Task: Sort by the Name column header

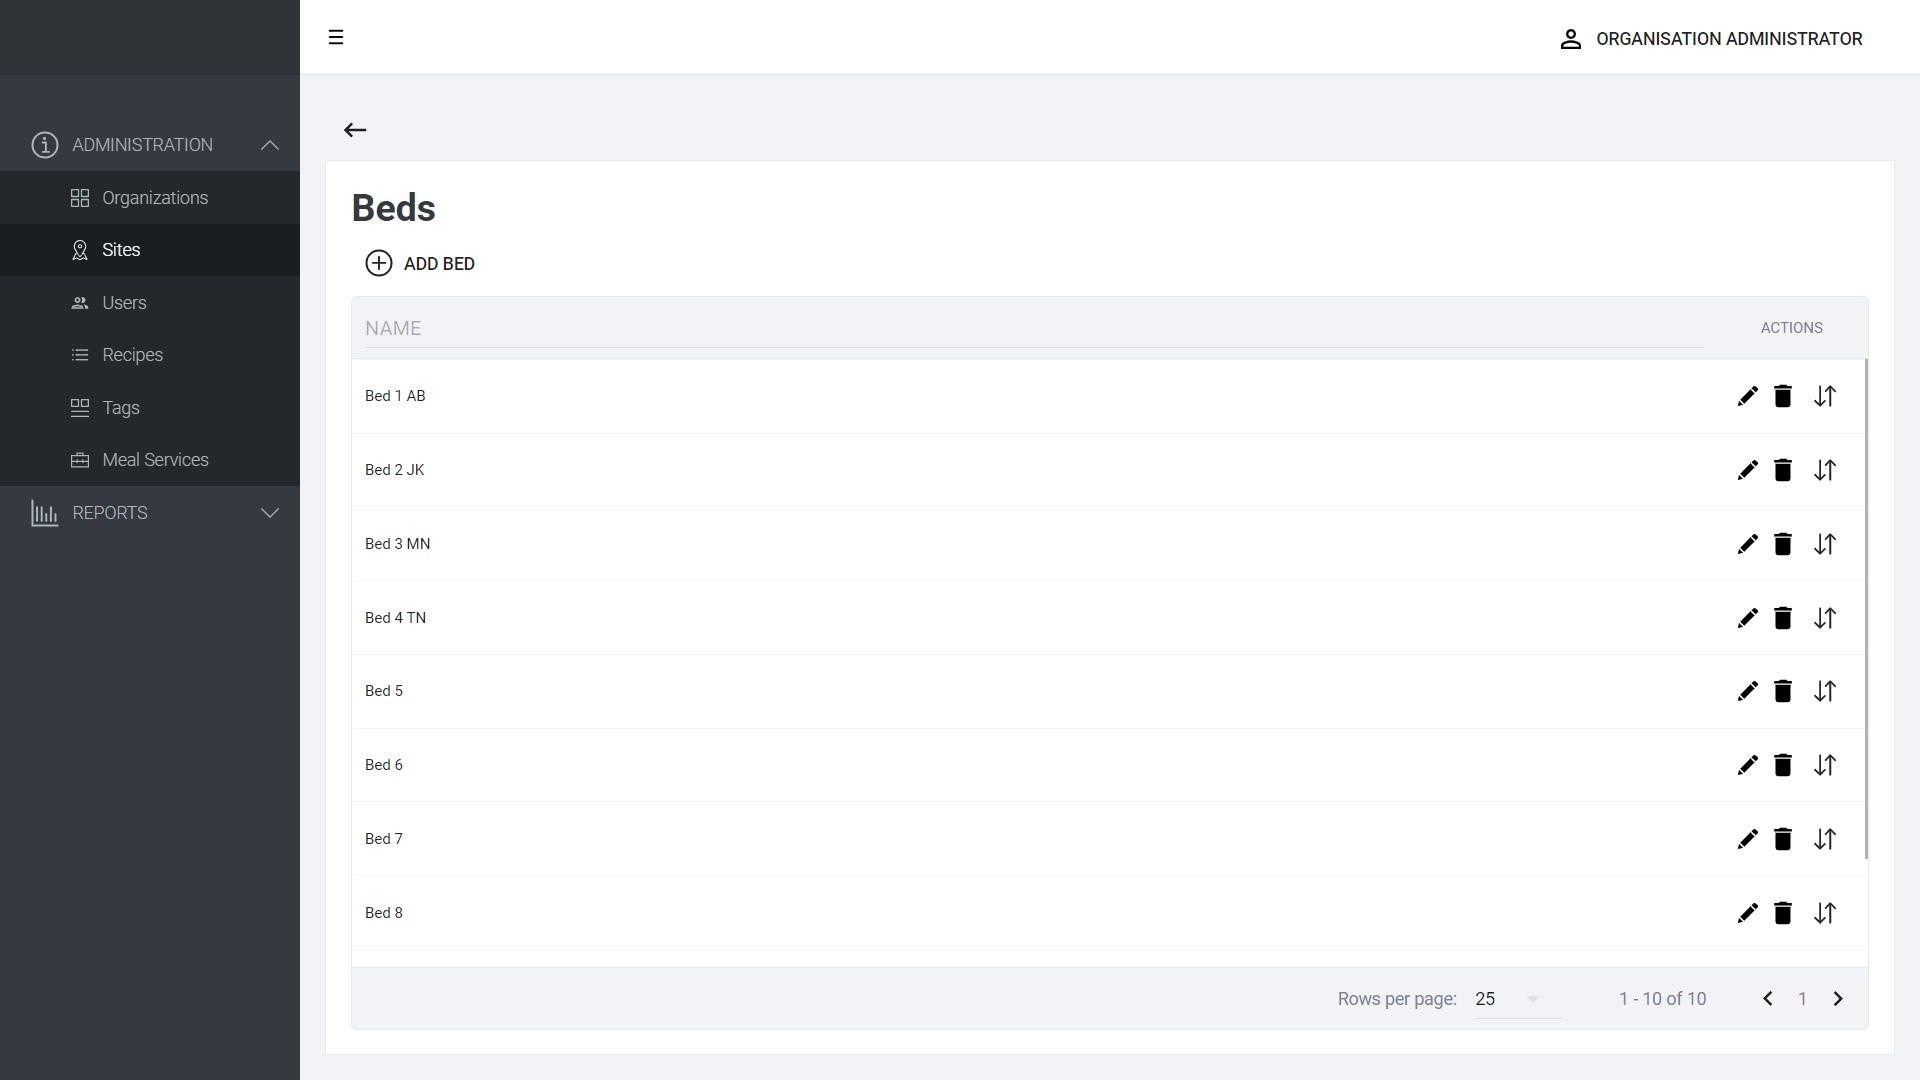Action: (393, 328)
